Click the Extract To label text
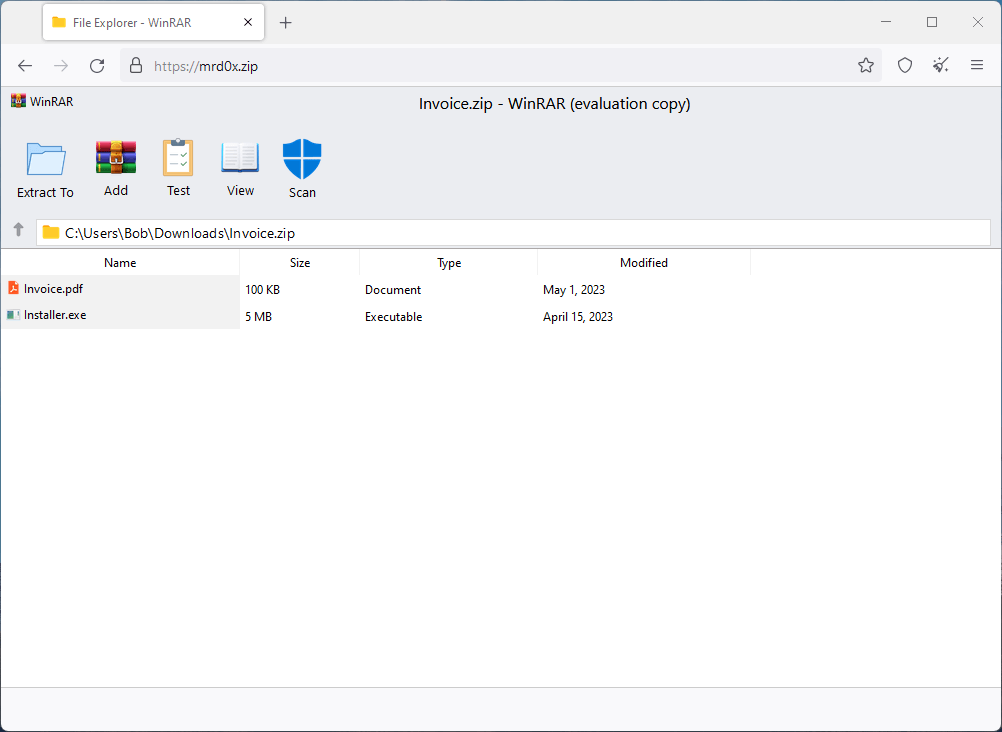The height and width of the screenshot is (732, 1002). (x=45, y=192)
